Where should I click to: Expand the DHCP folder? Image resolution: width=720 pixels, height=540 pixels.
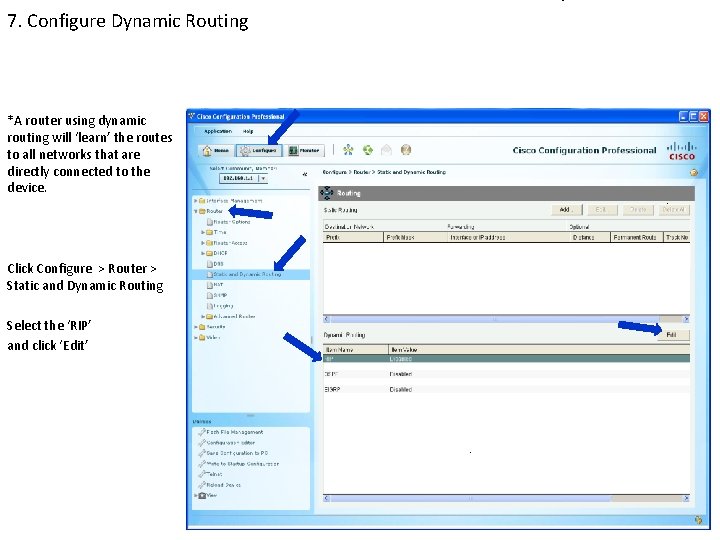tap(203, 253)
